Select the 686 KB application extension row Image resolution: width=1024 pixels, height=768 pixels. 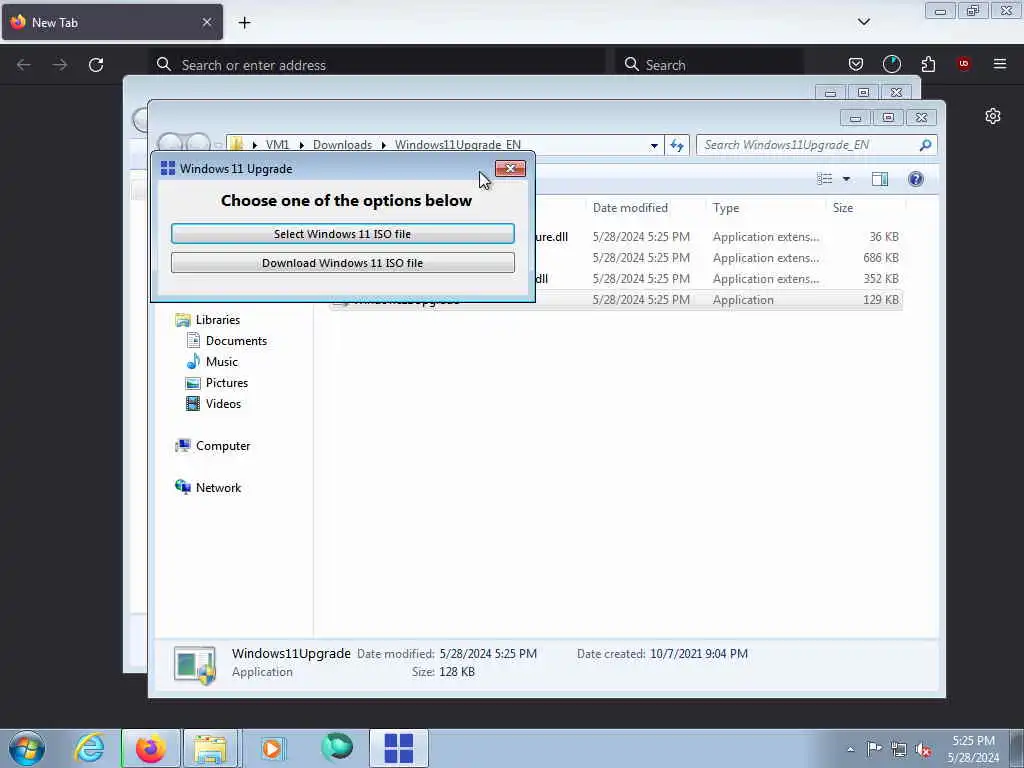point(718,258)
